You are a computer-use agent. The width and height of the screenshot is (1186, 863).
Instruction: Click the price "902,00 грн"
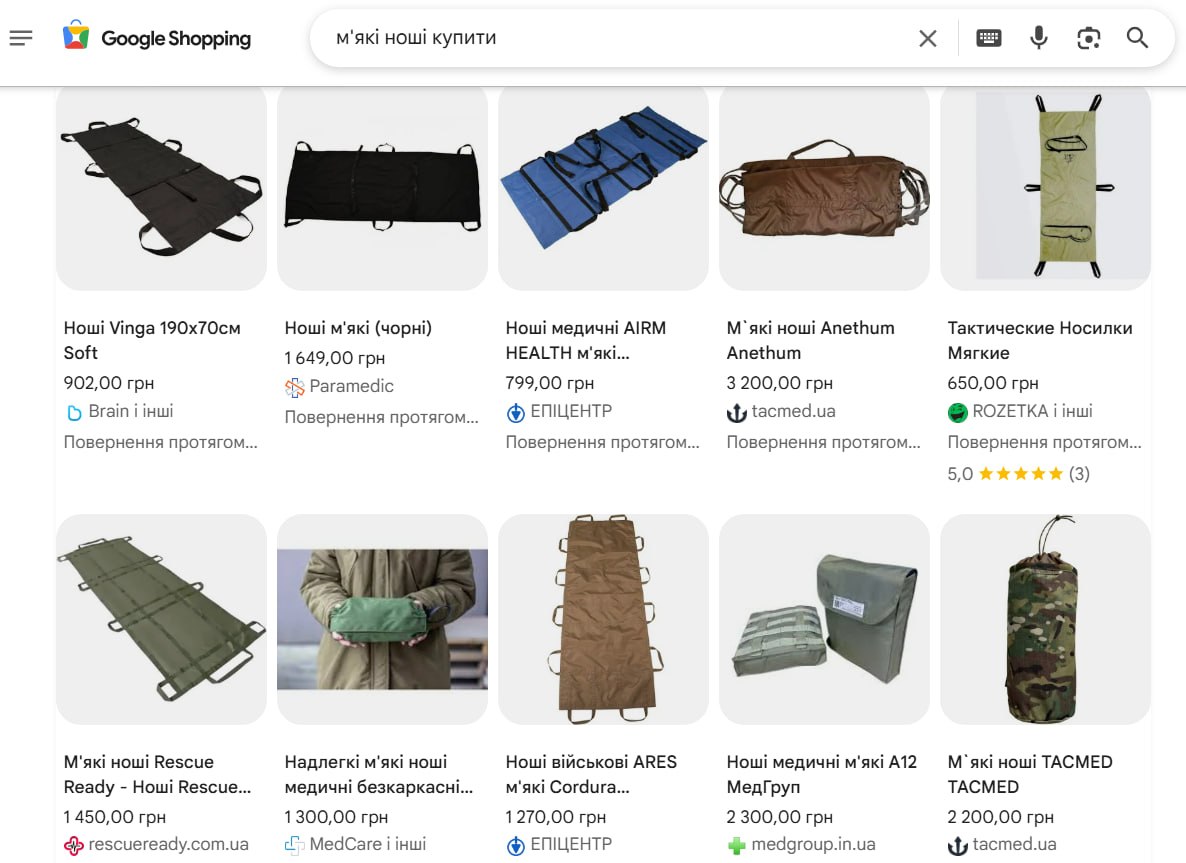(x=109, y=383)
